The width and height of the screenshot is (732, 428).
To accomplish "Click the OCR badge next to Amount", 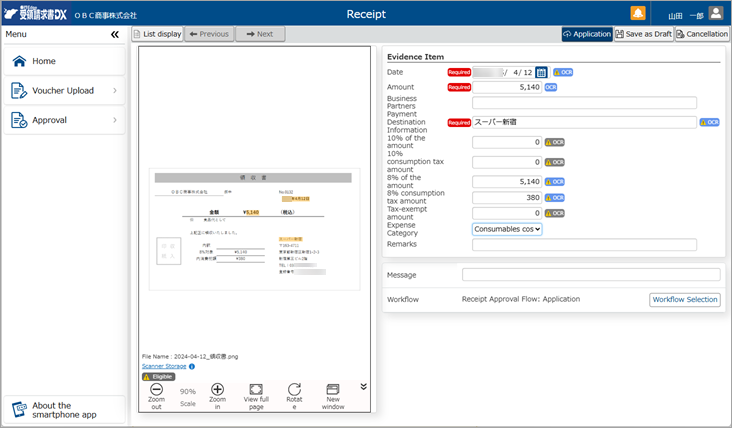I will [551, 87].
